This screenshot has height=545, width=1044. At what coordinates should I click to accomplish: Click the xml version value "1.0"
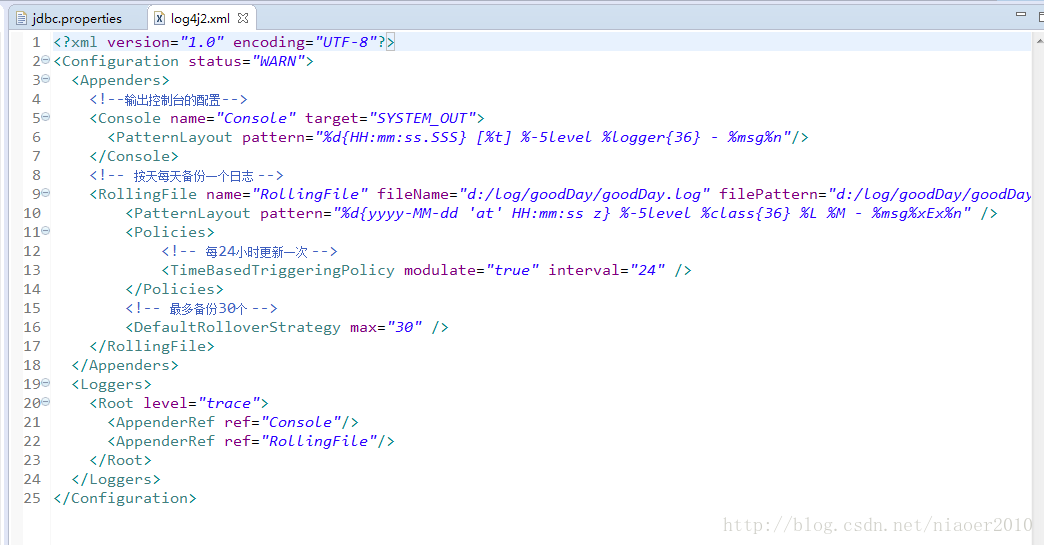[202, 43]
